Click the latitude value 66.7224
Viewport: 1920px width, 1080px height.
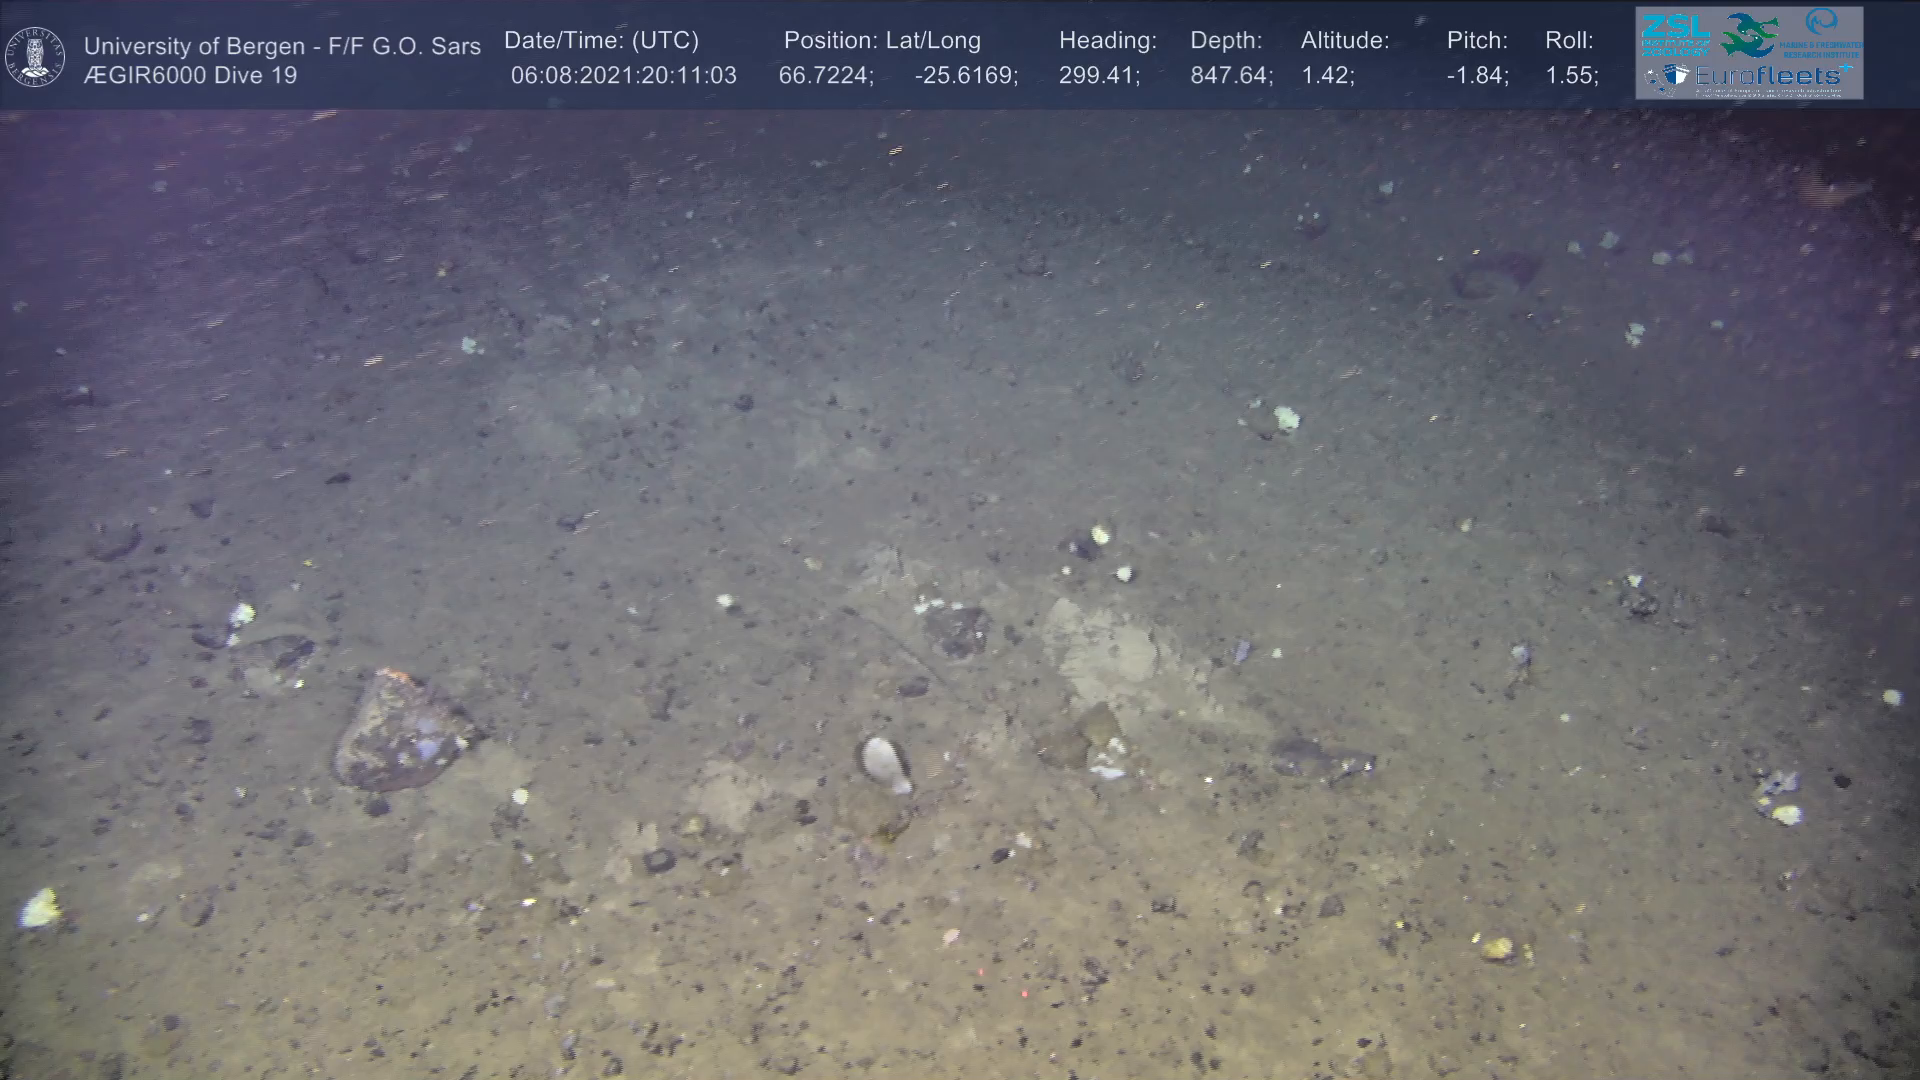(825, 76)
